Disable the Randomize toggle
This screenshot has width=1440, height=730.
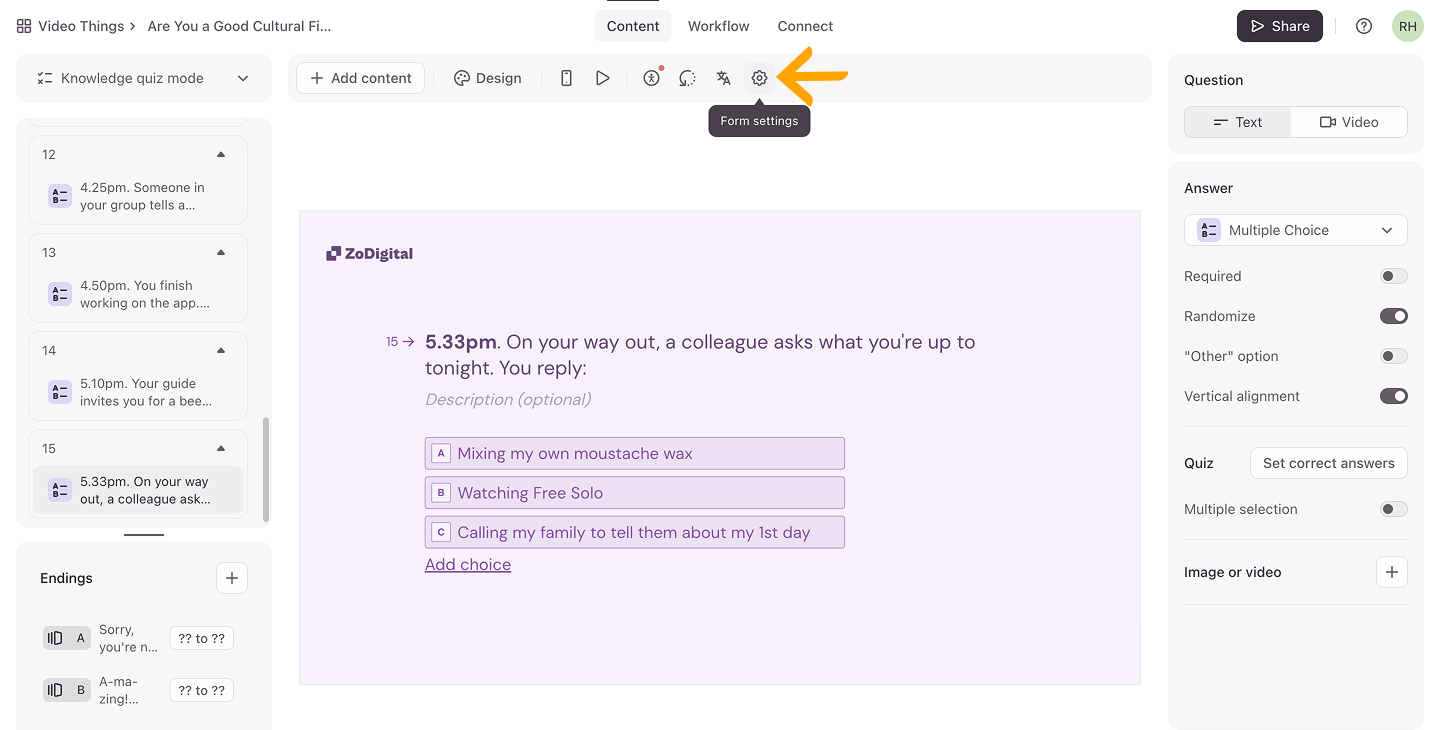[1393, 316]
